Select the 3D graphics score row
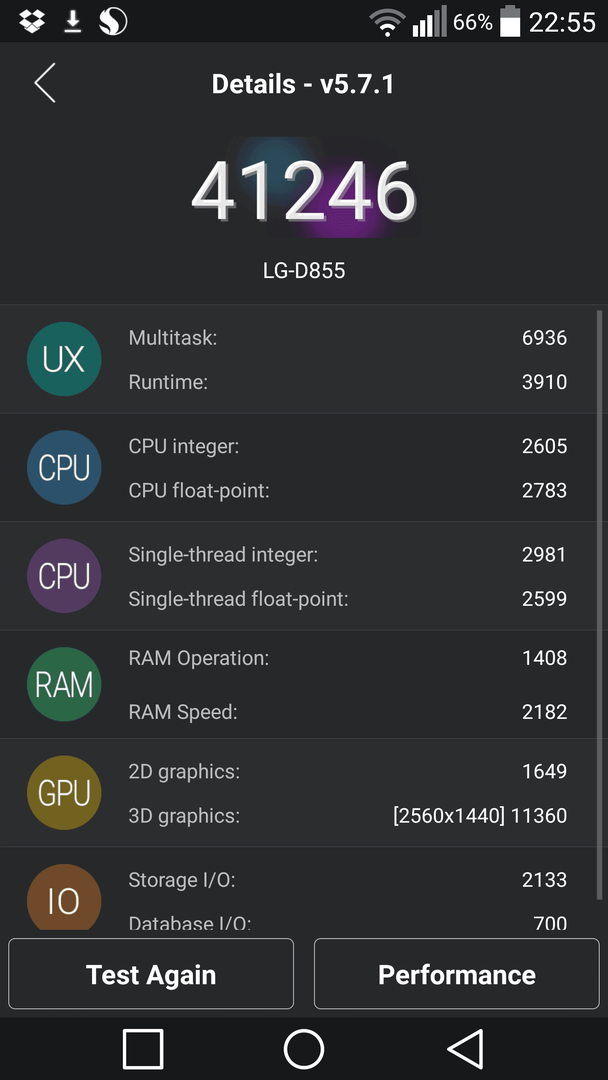608x1080 pixels. pos(348,816)
